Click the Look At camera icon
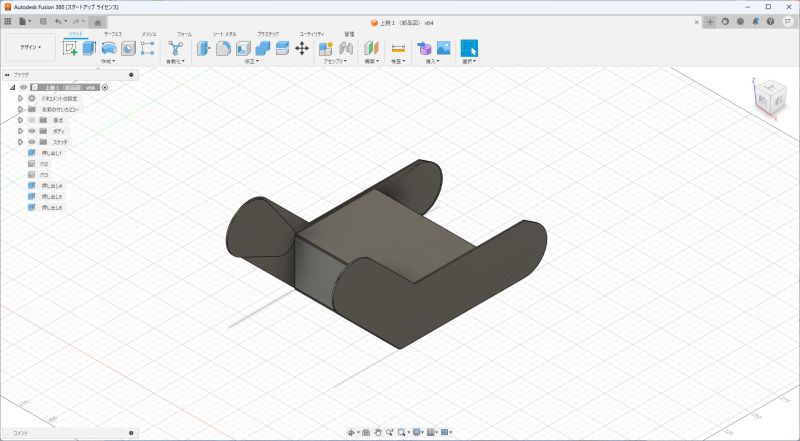 click(x=366, y=432)
